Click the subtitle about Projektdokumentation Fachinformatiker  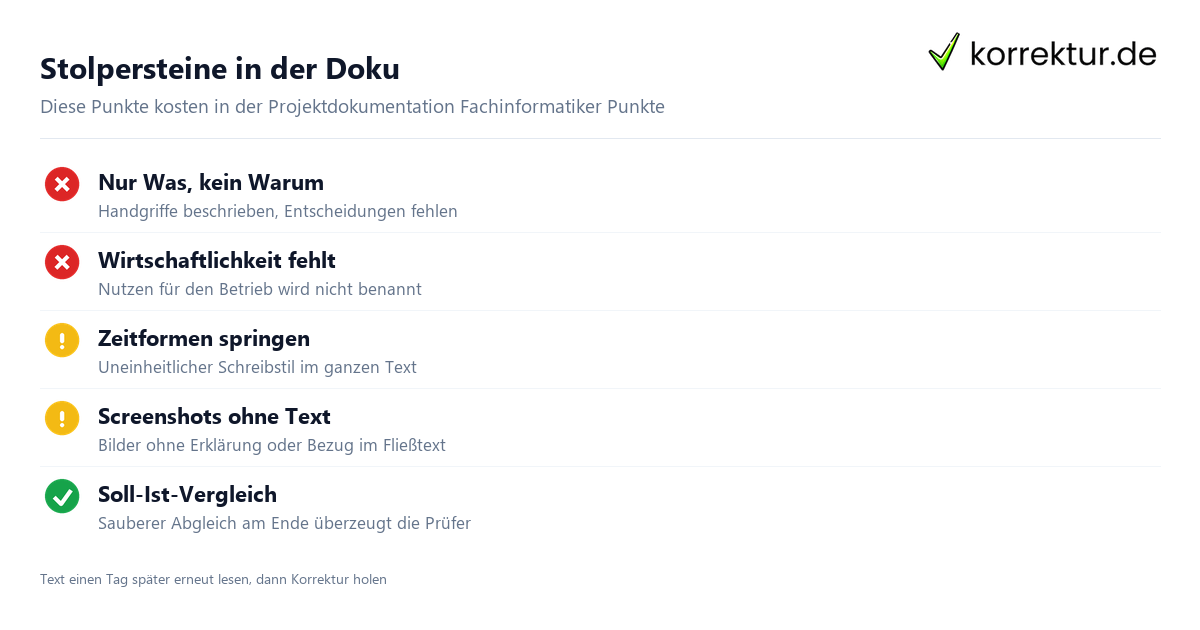click(x=352, y=107)
